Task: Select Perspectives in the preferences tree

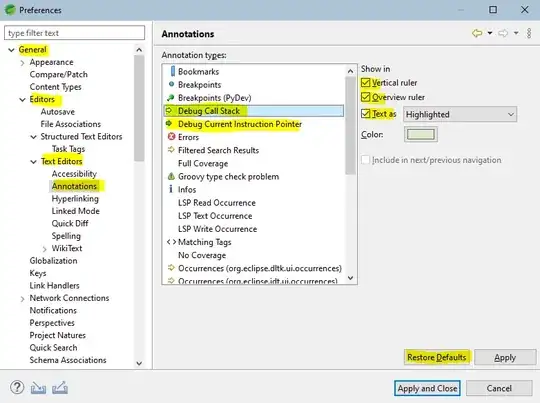Action: coord(52,323)
